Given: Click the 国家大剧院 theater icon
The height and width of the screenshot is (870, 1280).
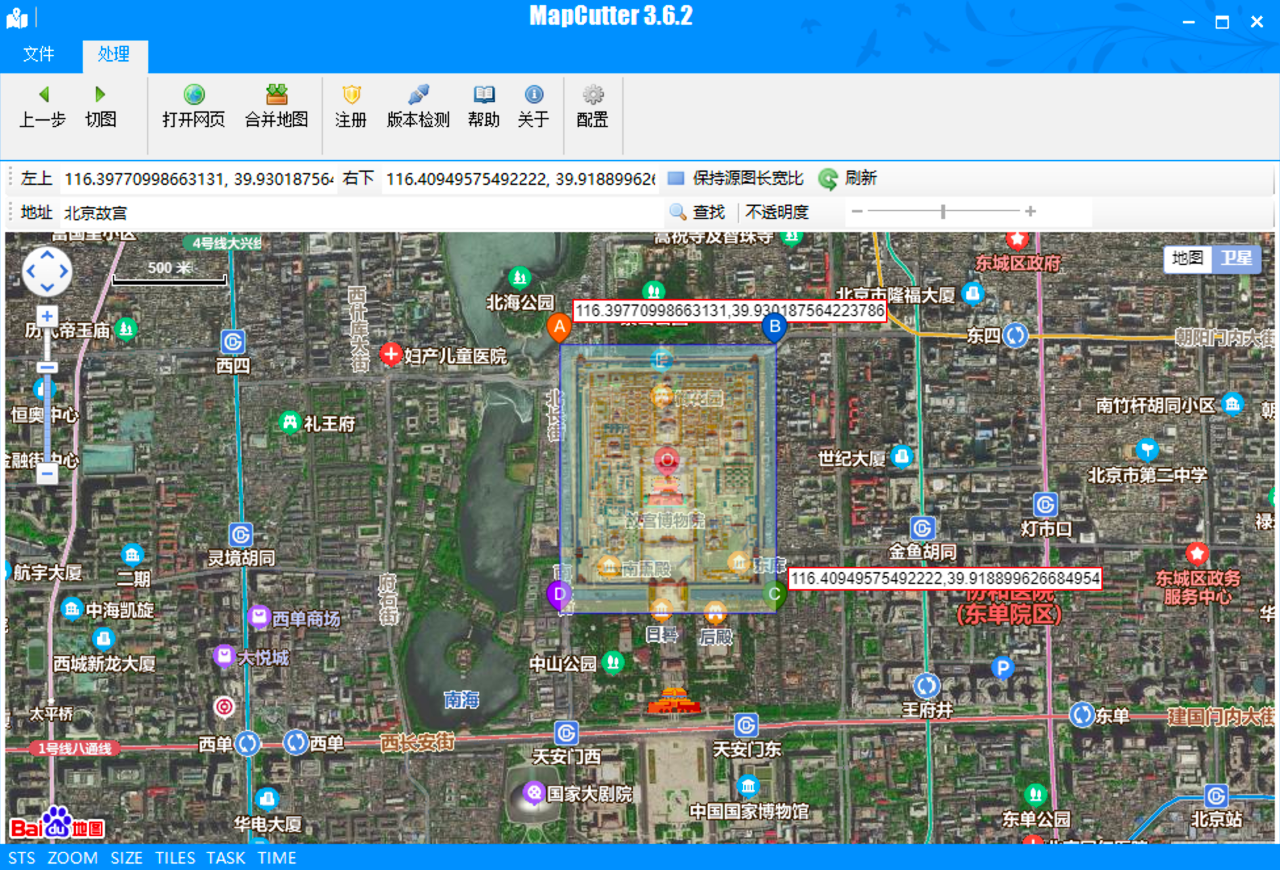Looking at the screenshot, I should click(x=534, y=793).
